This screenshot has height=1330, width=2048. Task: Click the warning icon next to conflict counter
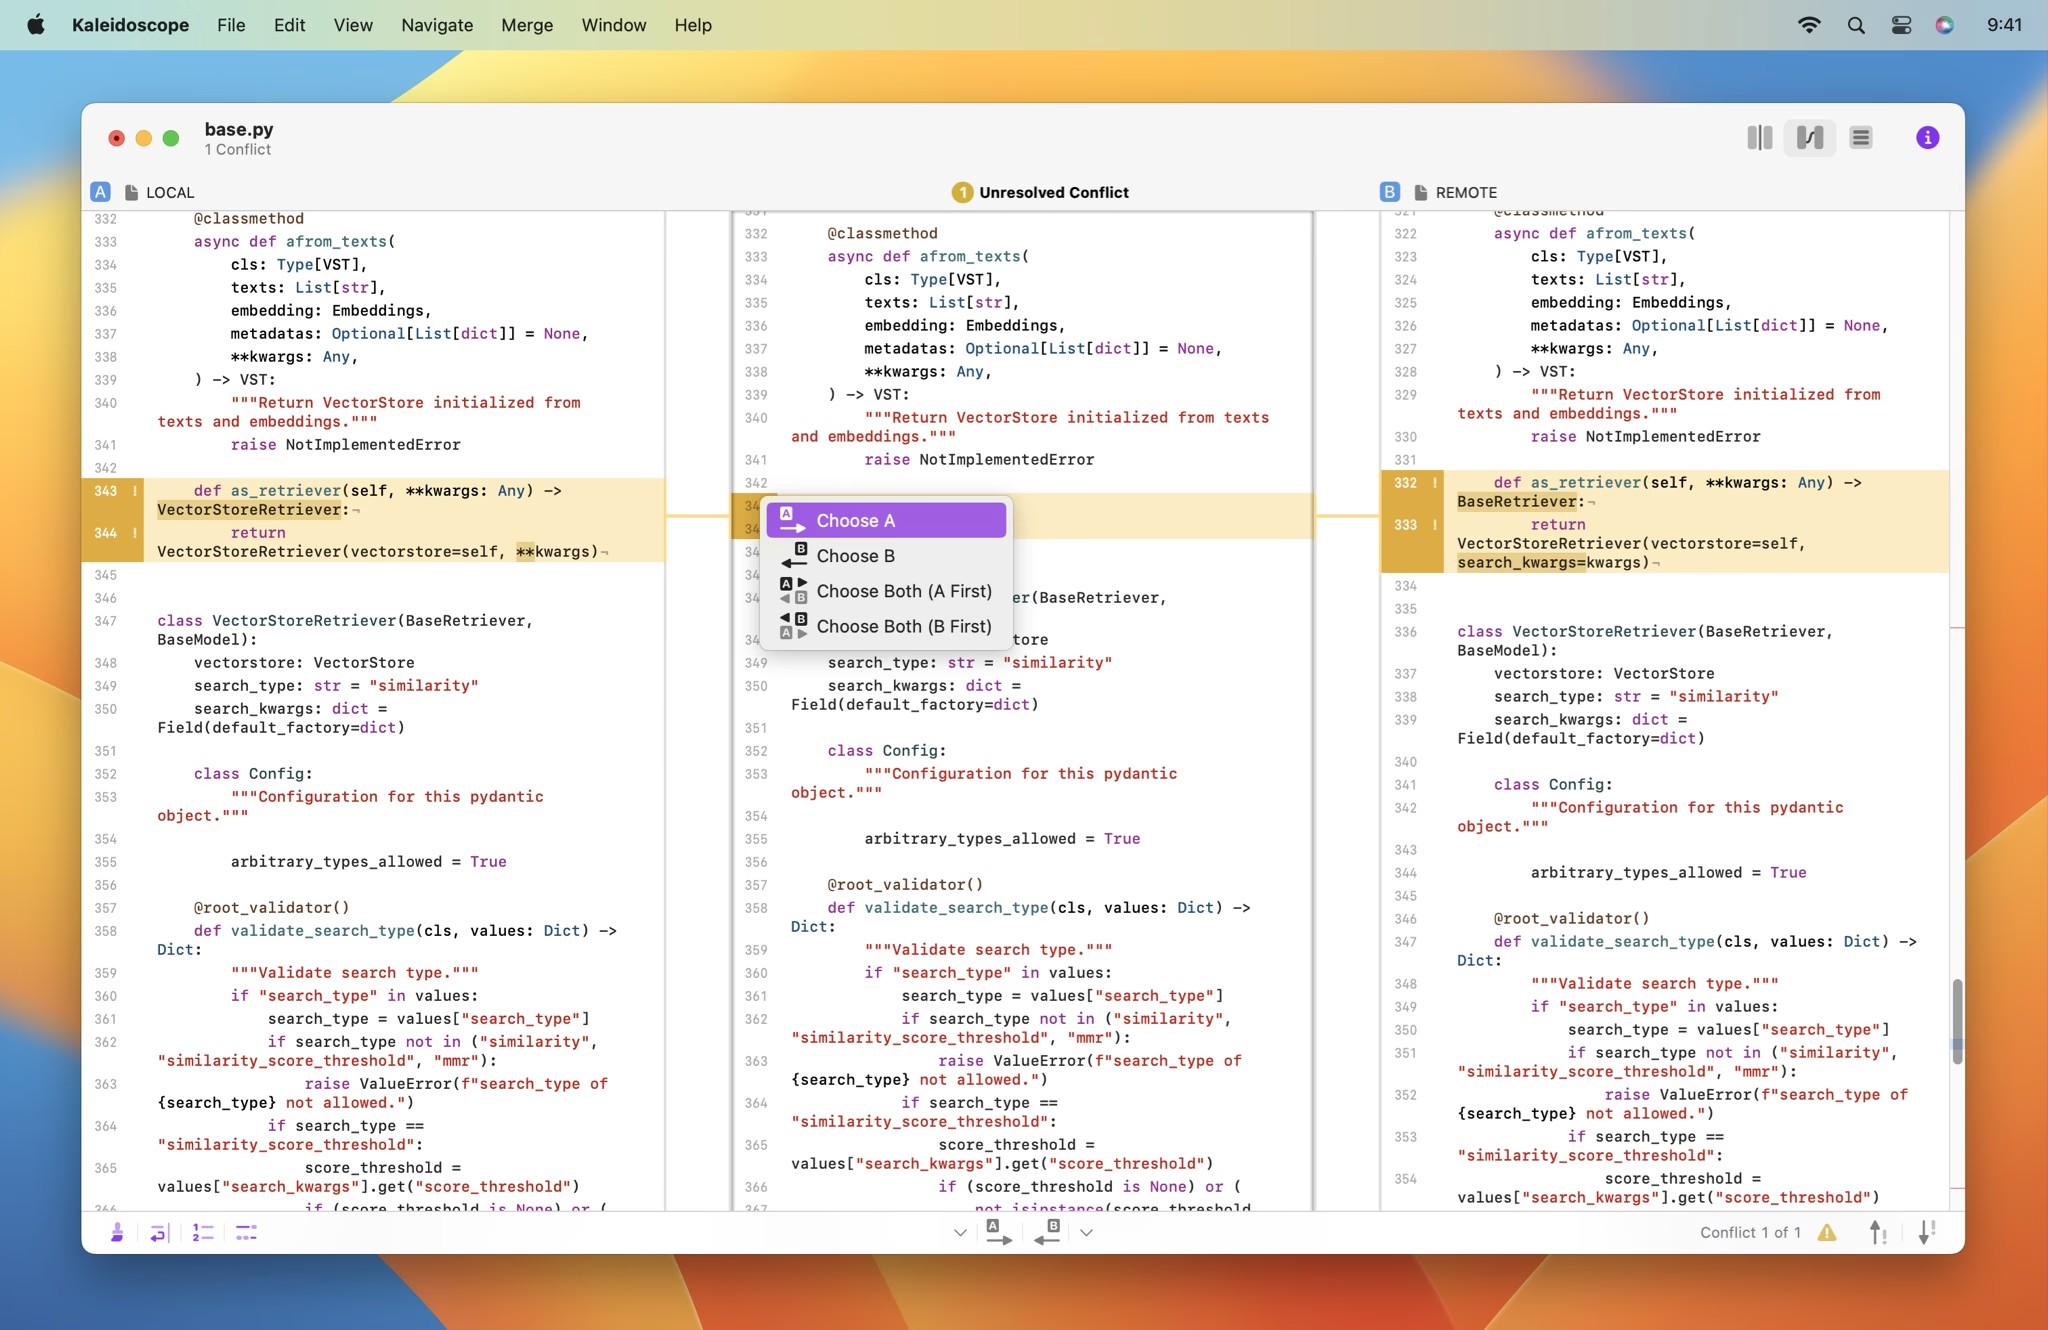[x=1827, y=1232]
